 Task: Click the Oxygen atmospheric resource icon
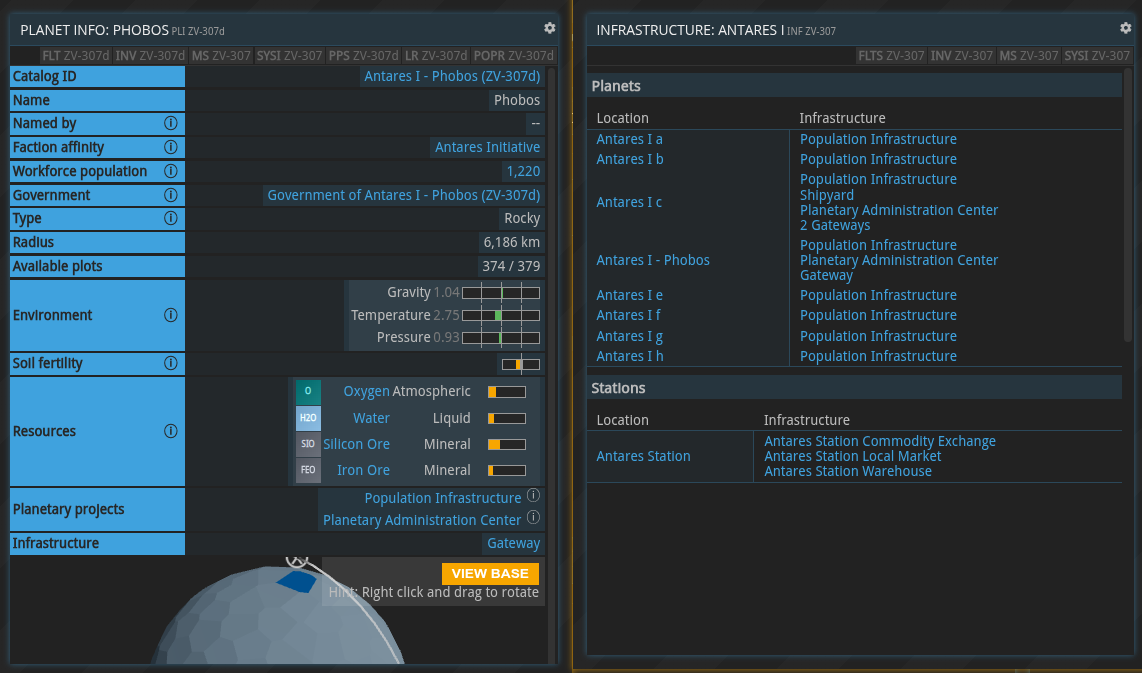[308, 391]
